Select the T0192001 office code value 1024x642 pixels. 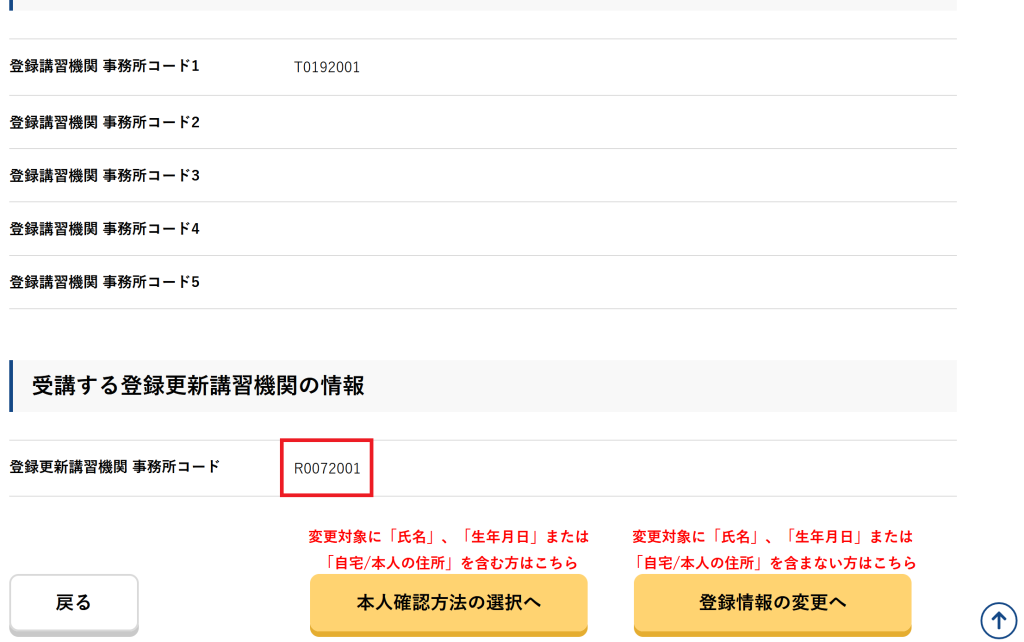(x=327, y=68)
